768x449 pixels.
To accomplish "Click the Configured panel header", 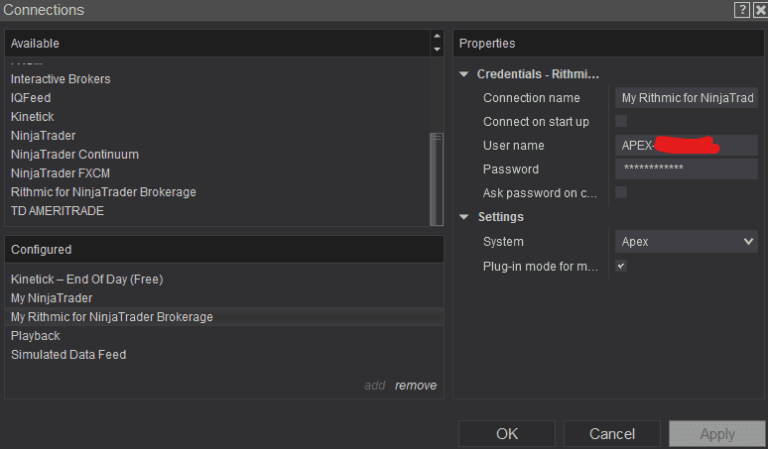I will pos(224,250).
